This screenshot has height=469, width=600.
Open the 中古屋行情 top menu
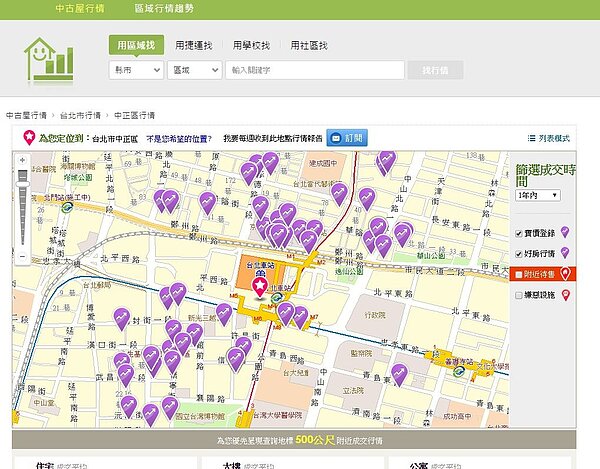(x=80, y=8)
